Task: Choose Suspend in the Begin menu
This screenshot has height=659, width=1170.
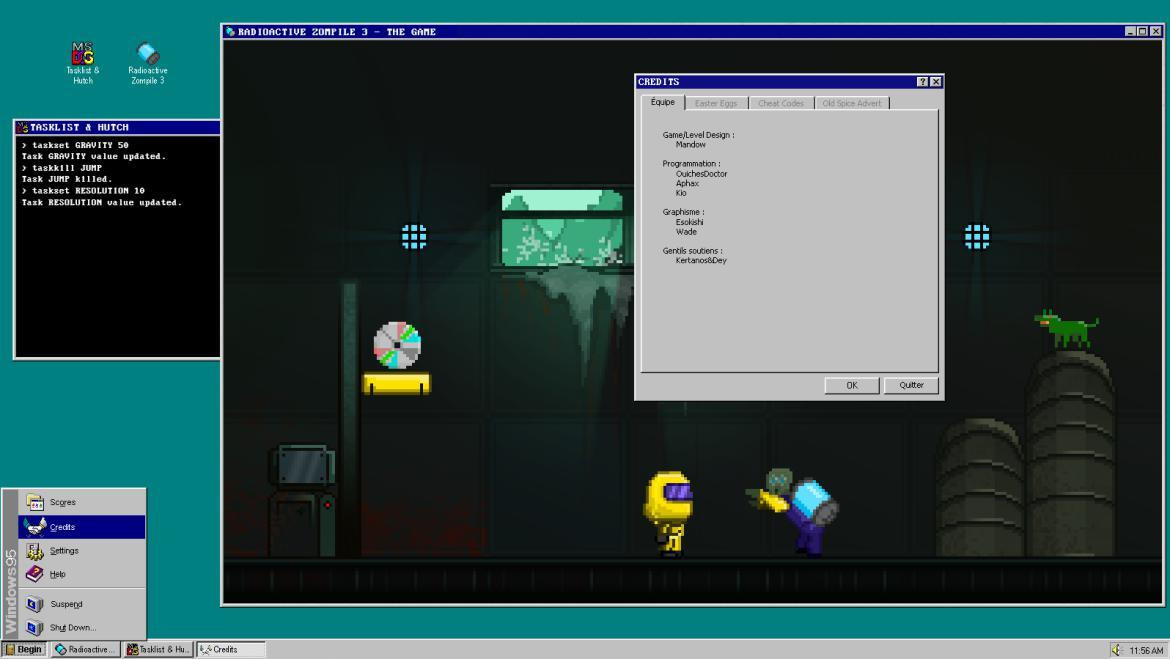Action: tap(82, 604)
